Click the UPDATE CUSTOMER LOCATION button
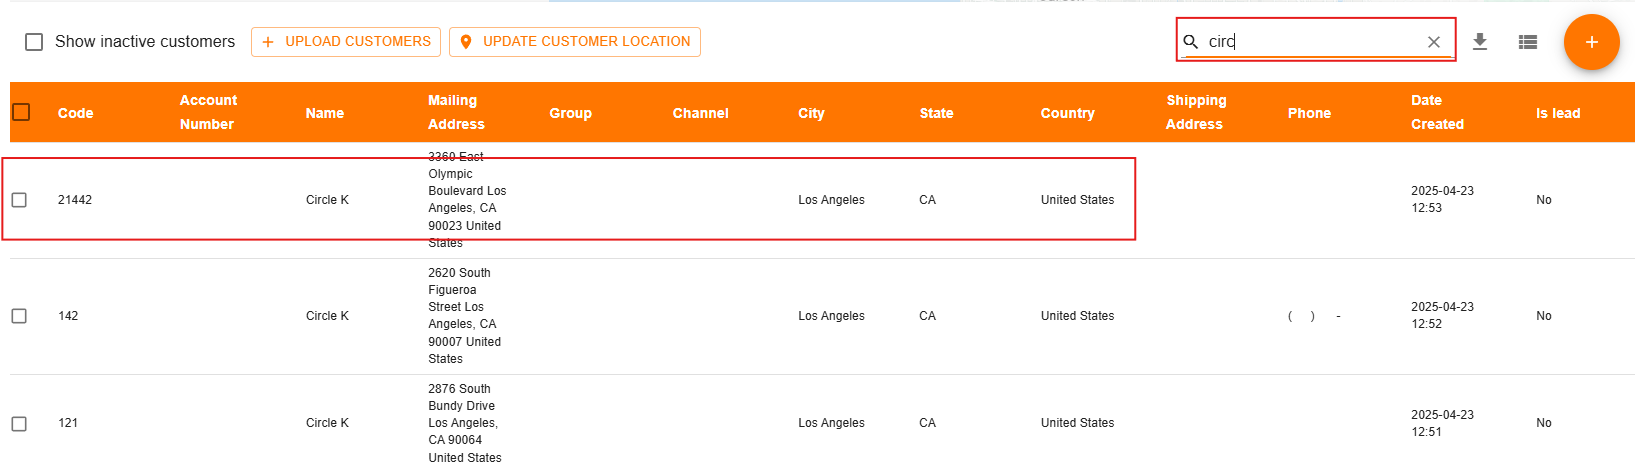The height and width of the screenshot is (462, 1635). [575, 42]
